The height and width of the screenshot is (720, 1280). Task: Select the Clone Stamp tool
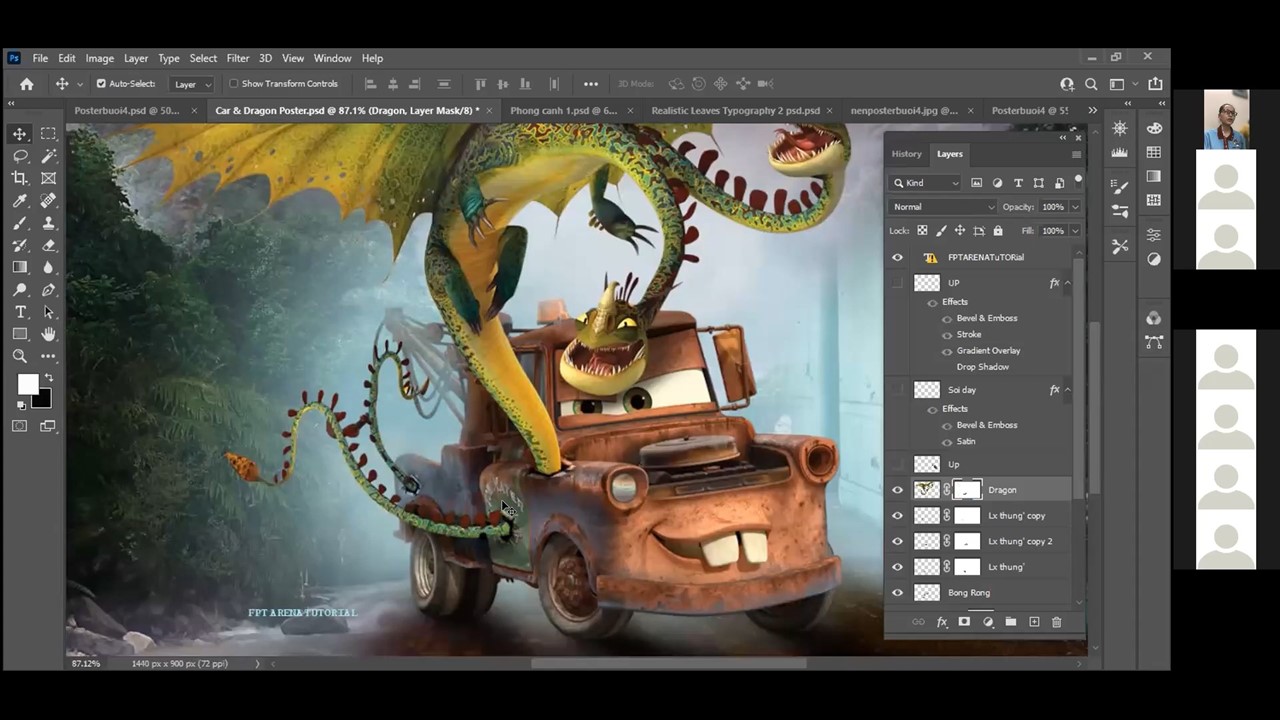pos(48,223)
